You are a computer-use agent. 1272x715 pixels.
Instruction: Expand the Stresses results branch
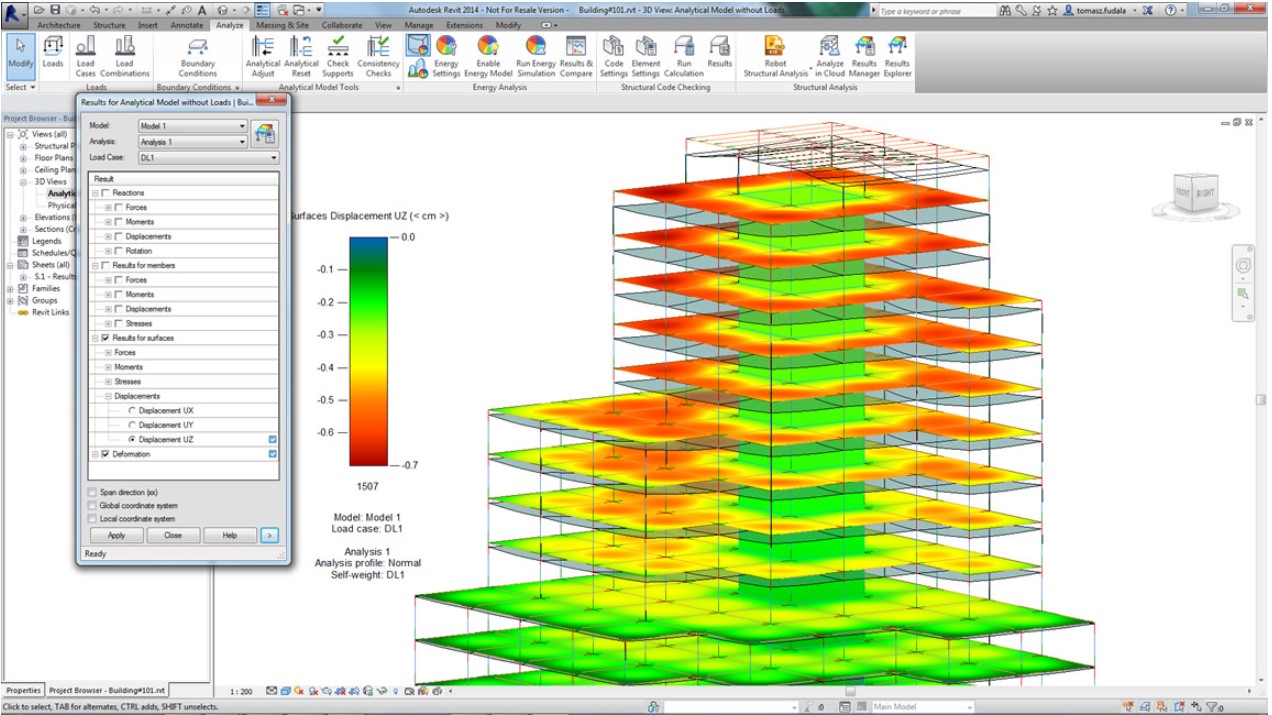pos(108,381)
